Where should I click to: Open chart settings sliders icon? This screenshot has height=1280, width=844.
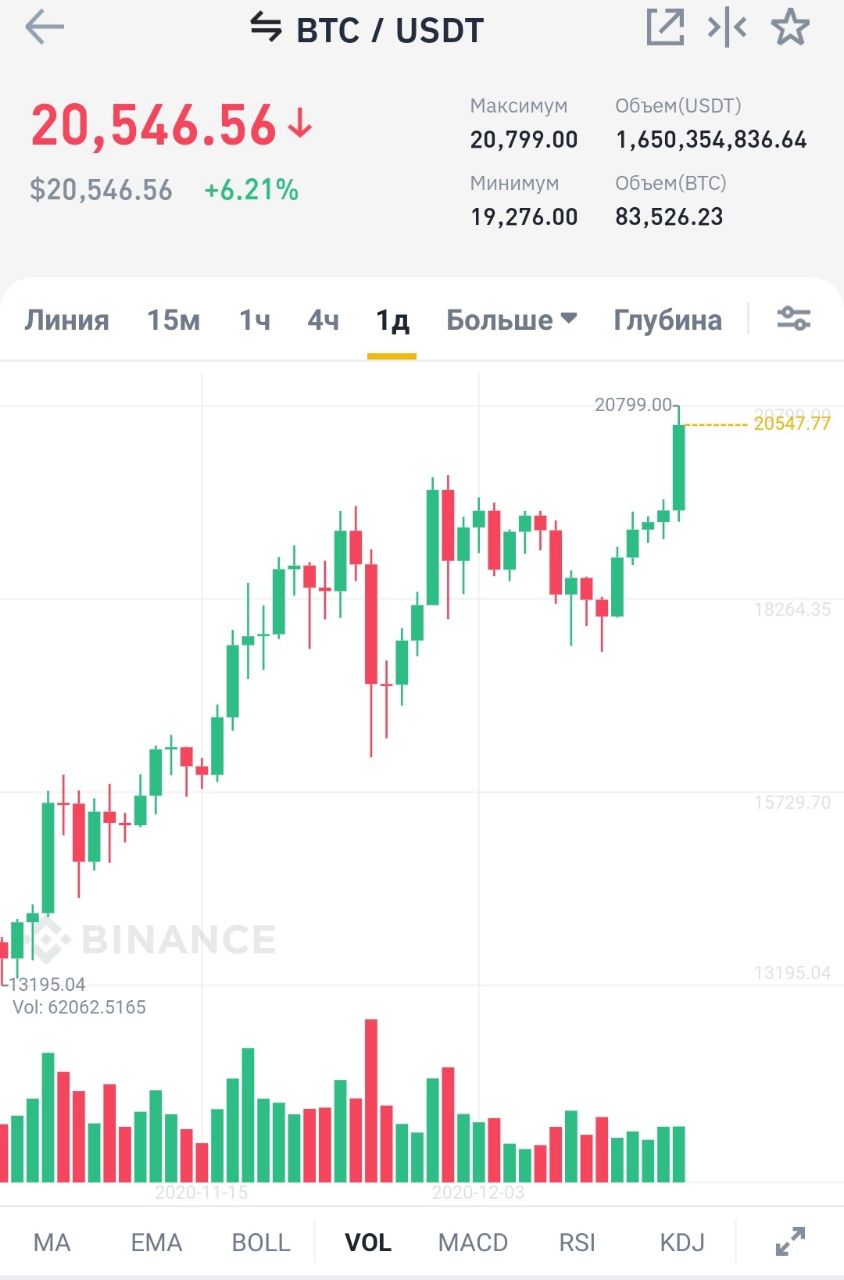point(794,319)
